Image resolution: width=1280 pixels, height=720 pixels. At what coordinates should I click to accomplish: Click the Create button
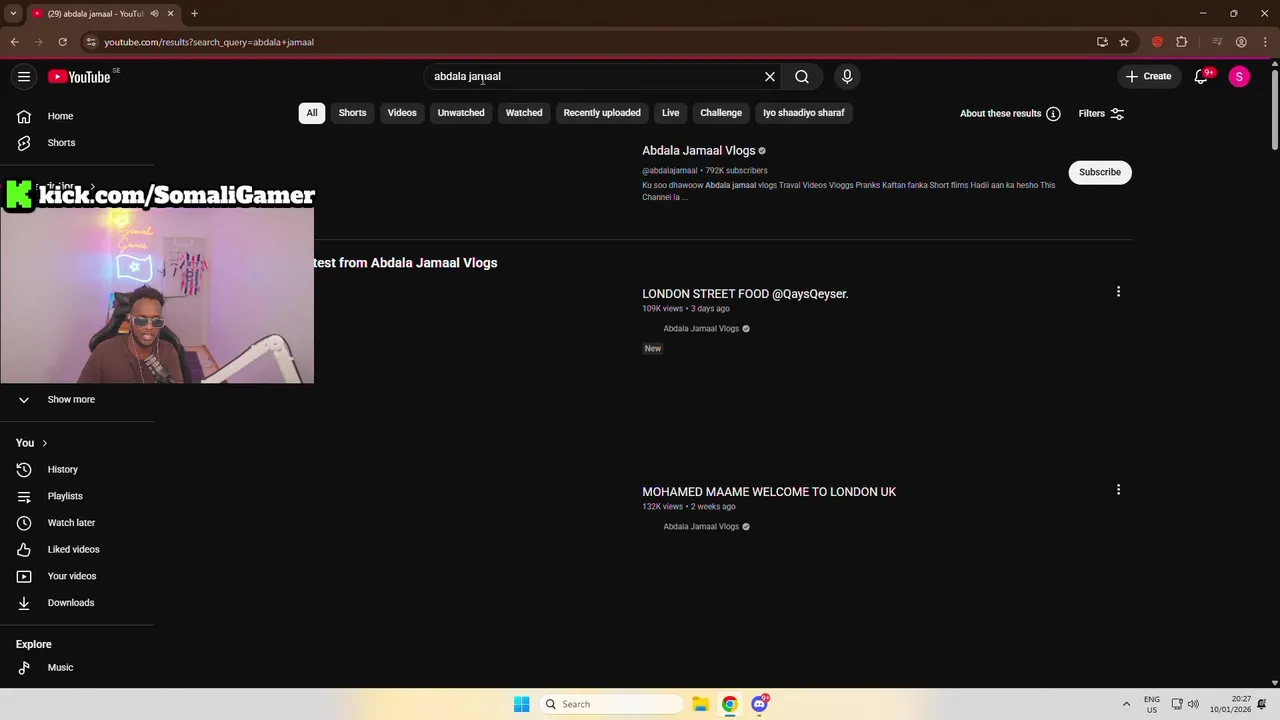[x=1148, y=77]
